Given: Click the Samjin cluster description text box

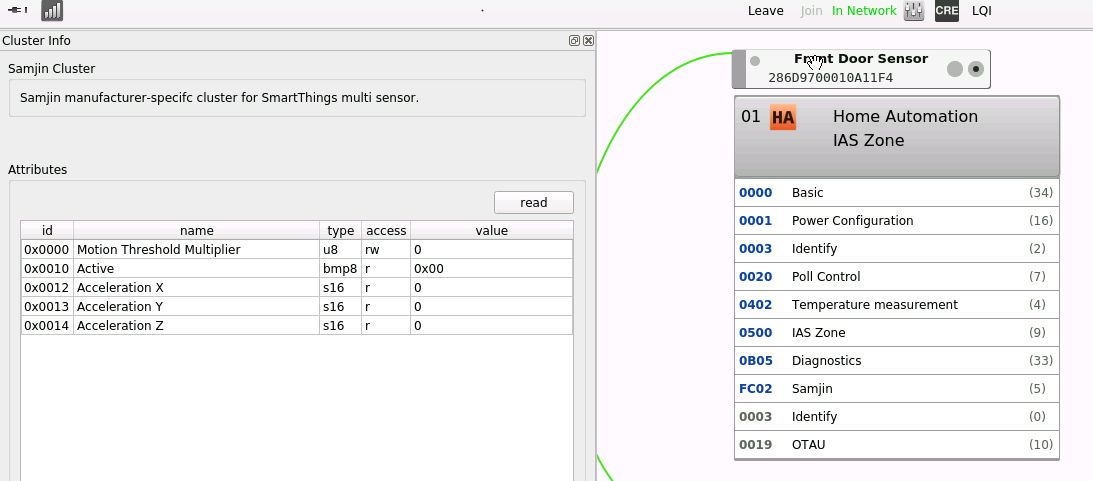Looking at the screenshot, I should 297,98.
